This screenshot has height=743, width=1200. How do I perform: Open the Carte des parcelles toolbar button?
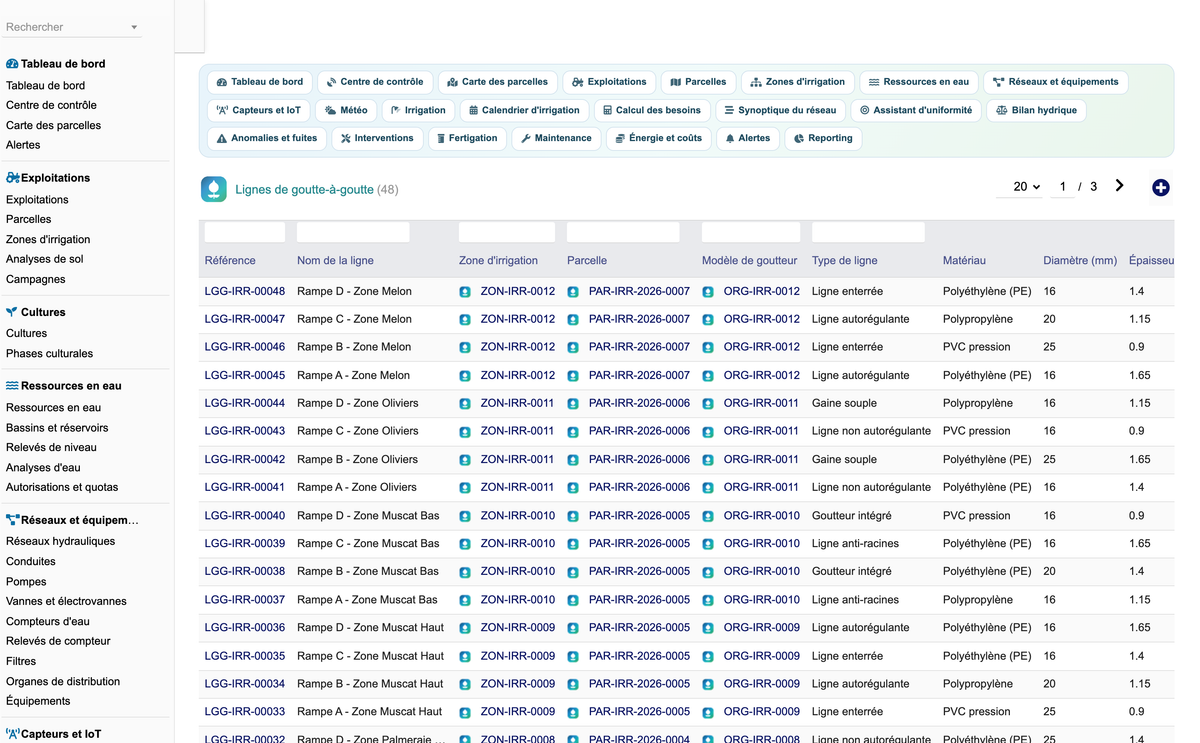pyautogui.click(x=498, y=82)
